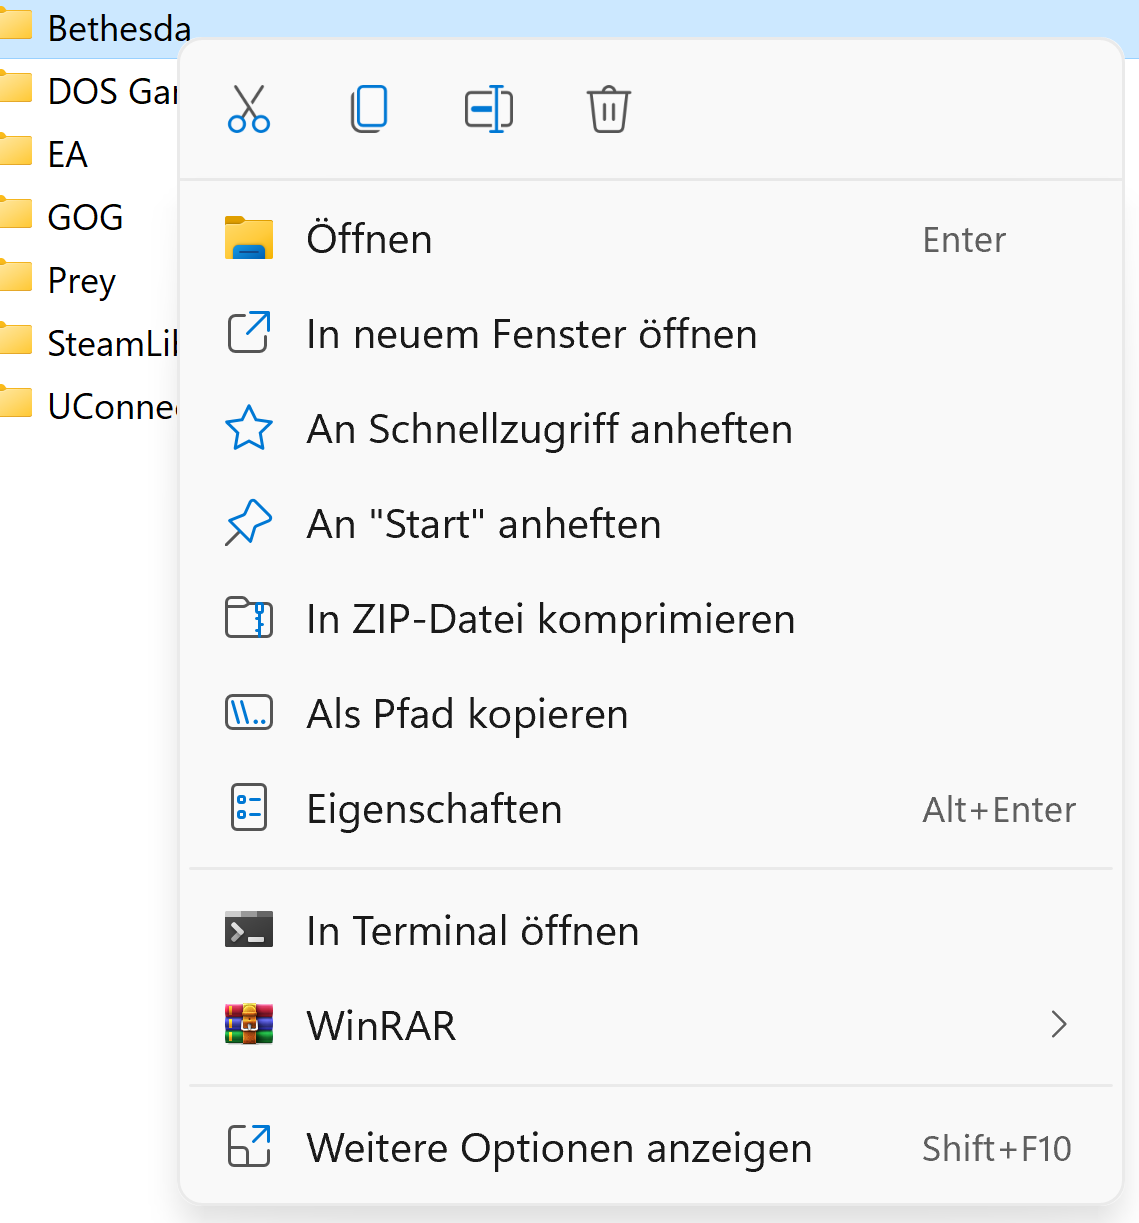Click the star icon for Schnellzugriff
Viewport: 1139px width, 1223px height.
(249, 429)
